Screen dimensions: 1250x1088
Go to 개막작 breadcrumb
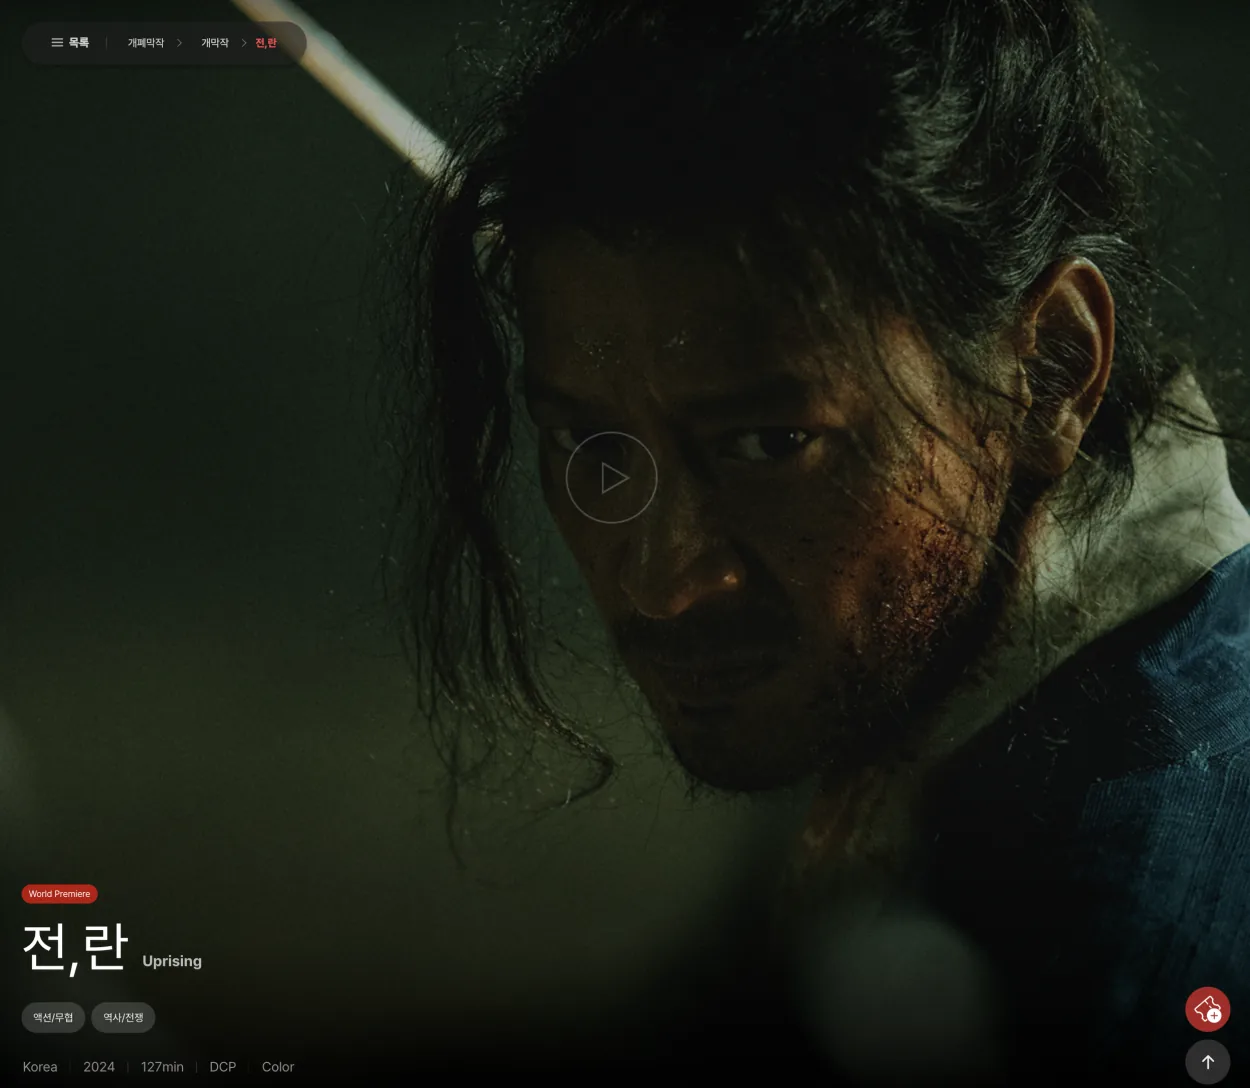[215, 43]
